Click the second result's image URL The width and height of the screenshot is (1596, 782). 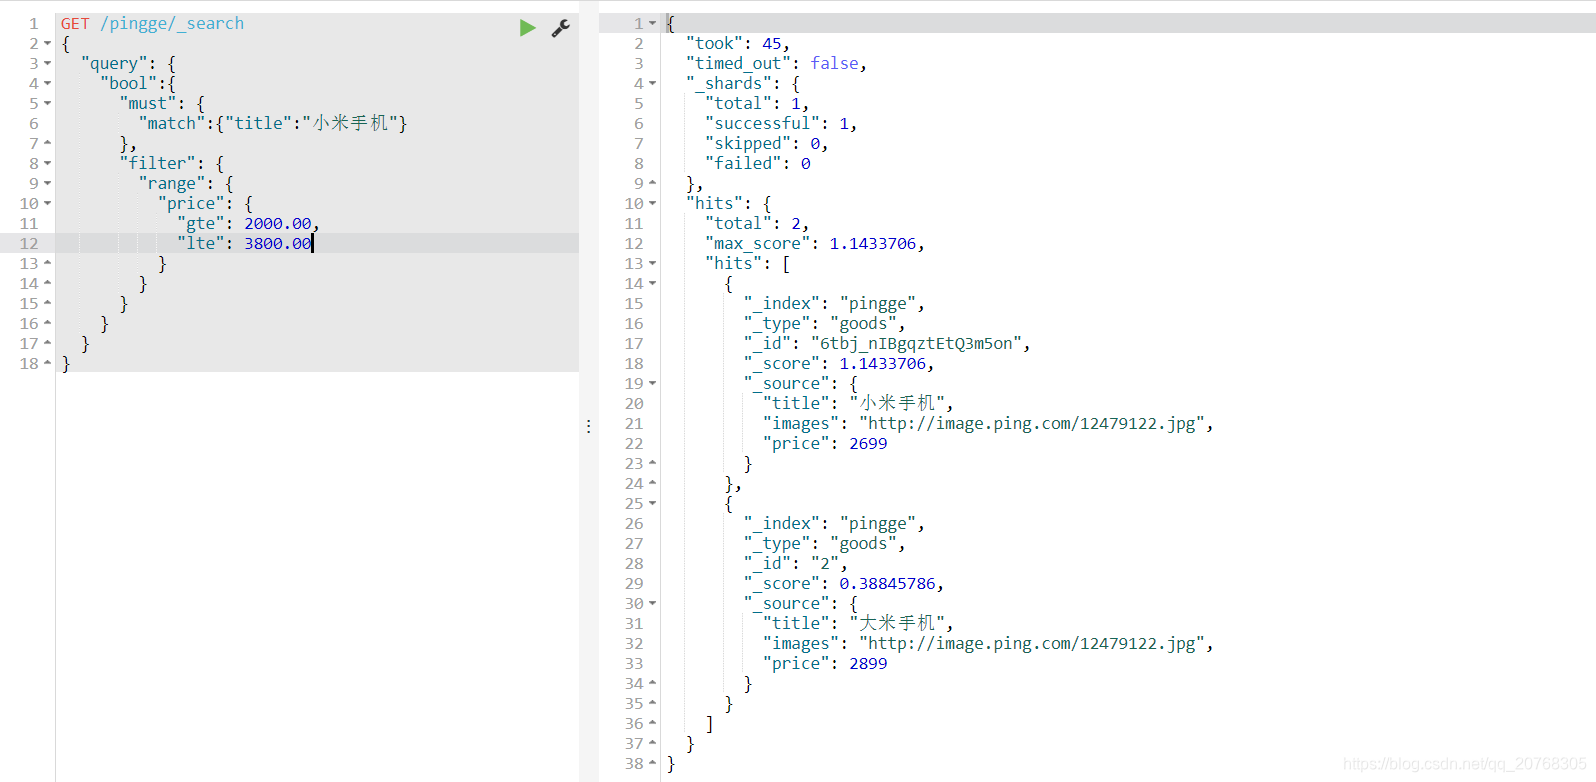[x=1032, y=644]
